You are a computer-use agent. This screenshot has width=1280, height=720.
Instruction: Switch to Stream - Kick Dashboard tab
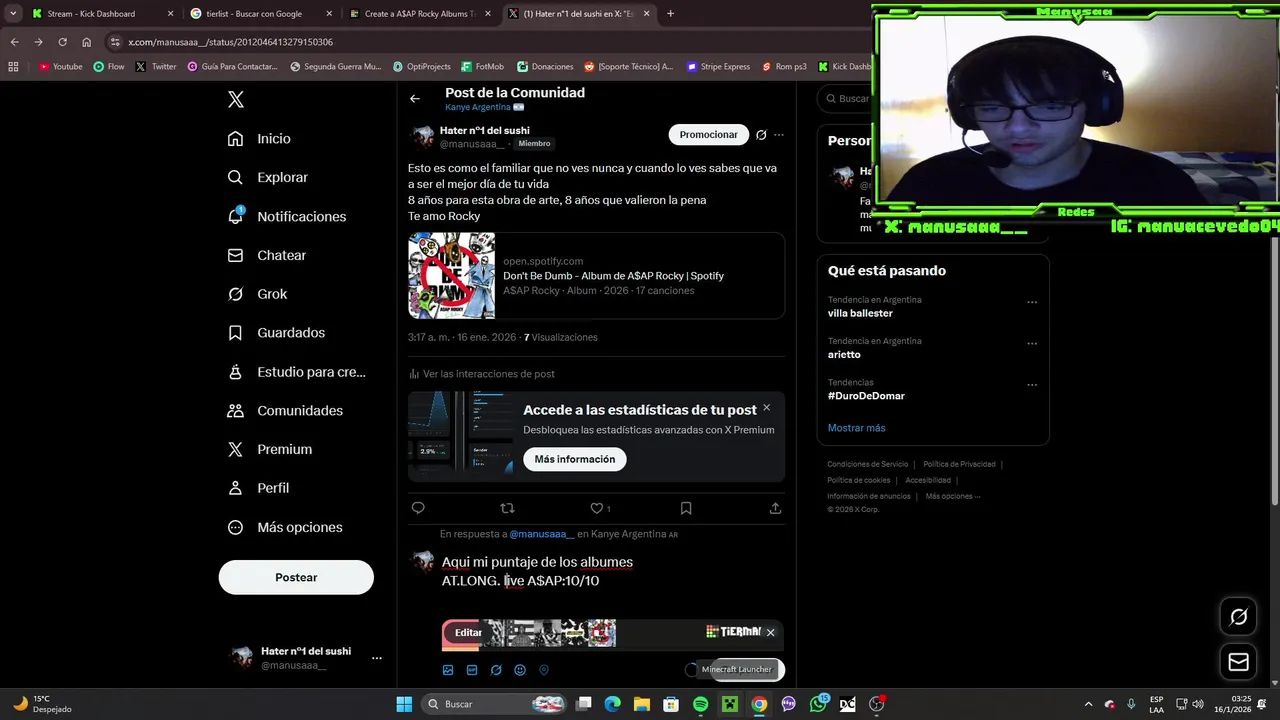point(102,14)
